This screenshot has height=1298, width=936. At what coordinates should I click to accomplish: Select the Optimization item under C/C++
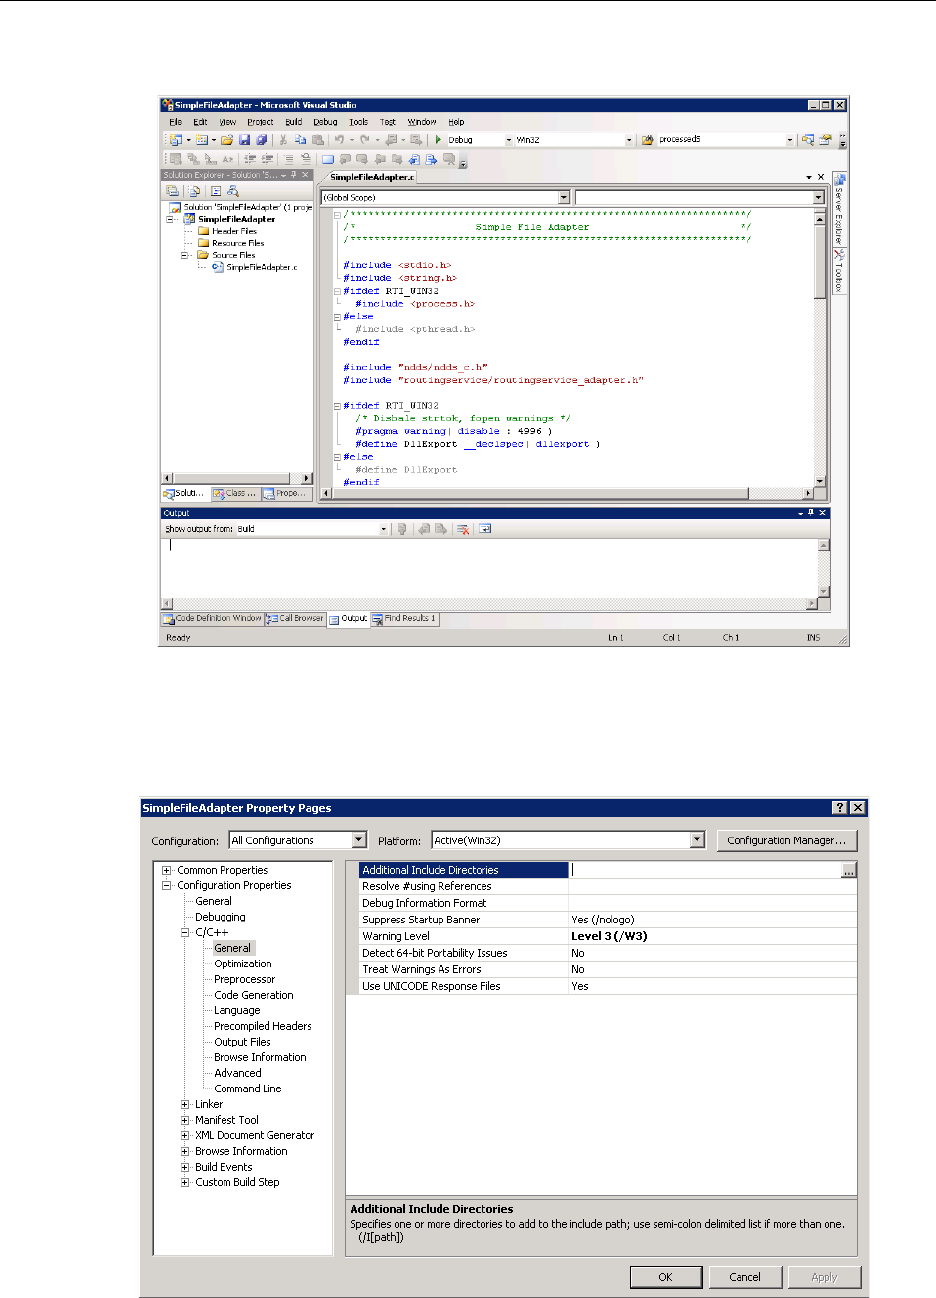(243, 964)
